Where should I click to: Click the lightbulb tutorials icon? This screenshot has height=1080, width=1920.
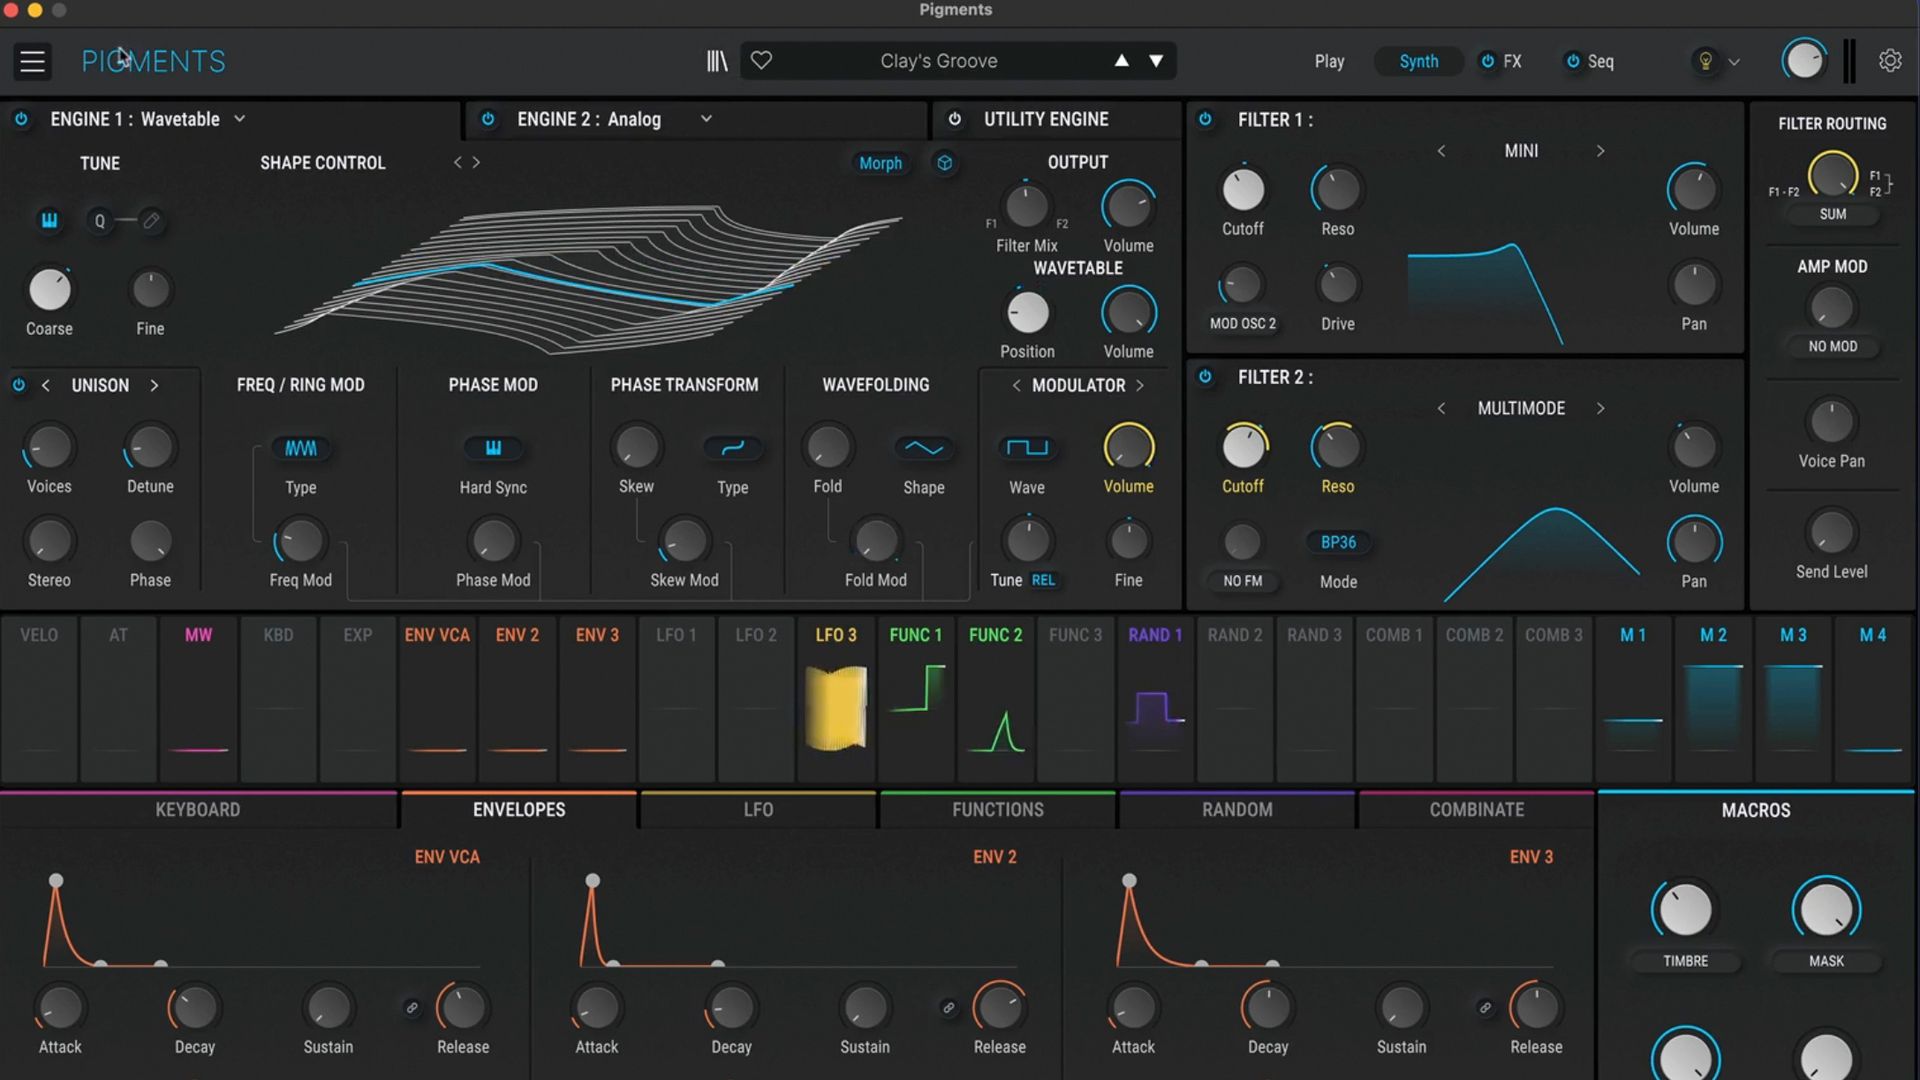pos(1706,61)
